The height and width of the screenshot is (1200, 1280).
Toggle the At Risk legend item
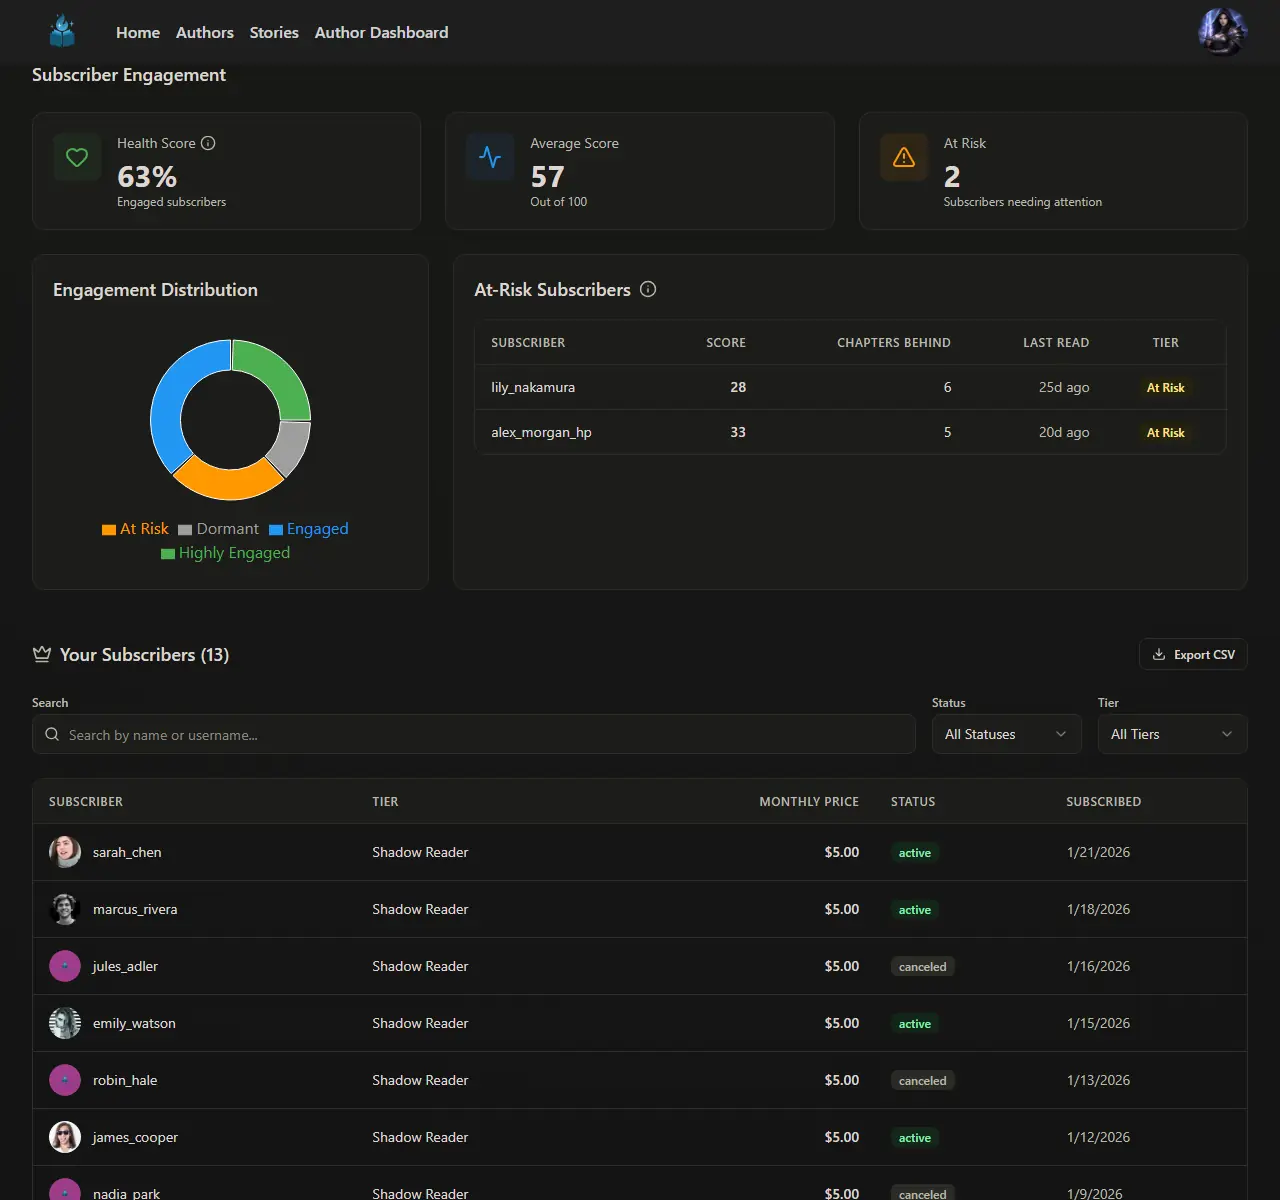pos(135,528)
